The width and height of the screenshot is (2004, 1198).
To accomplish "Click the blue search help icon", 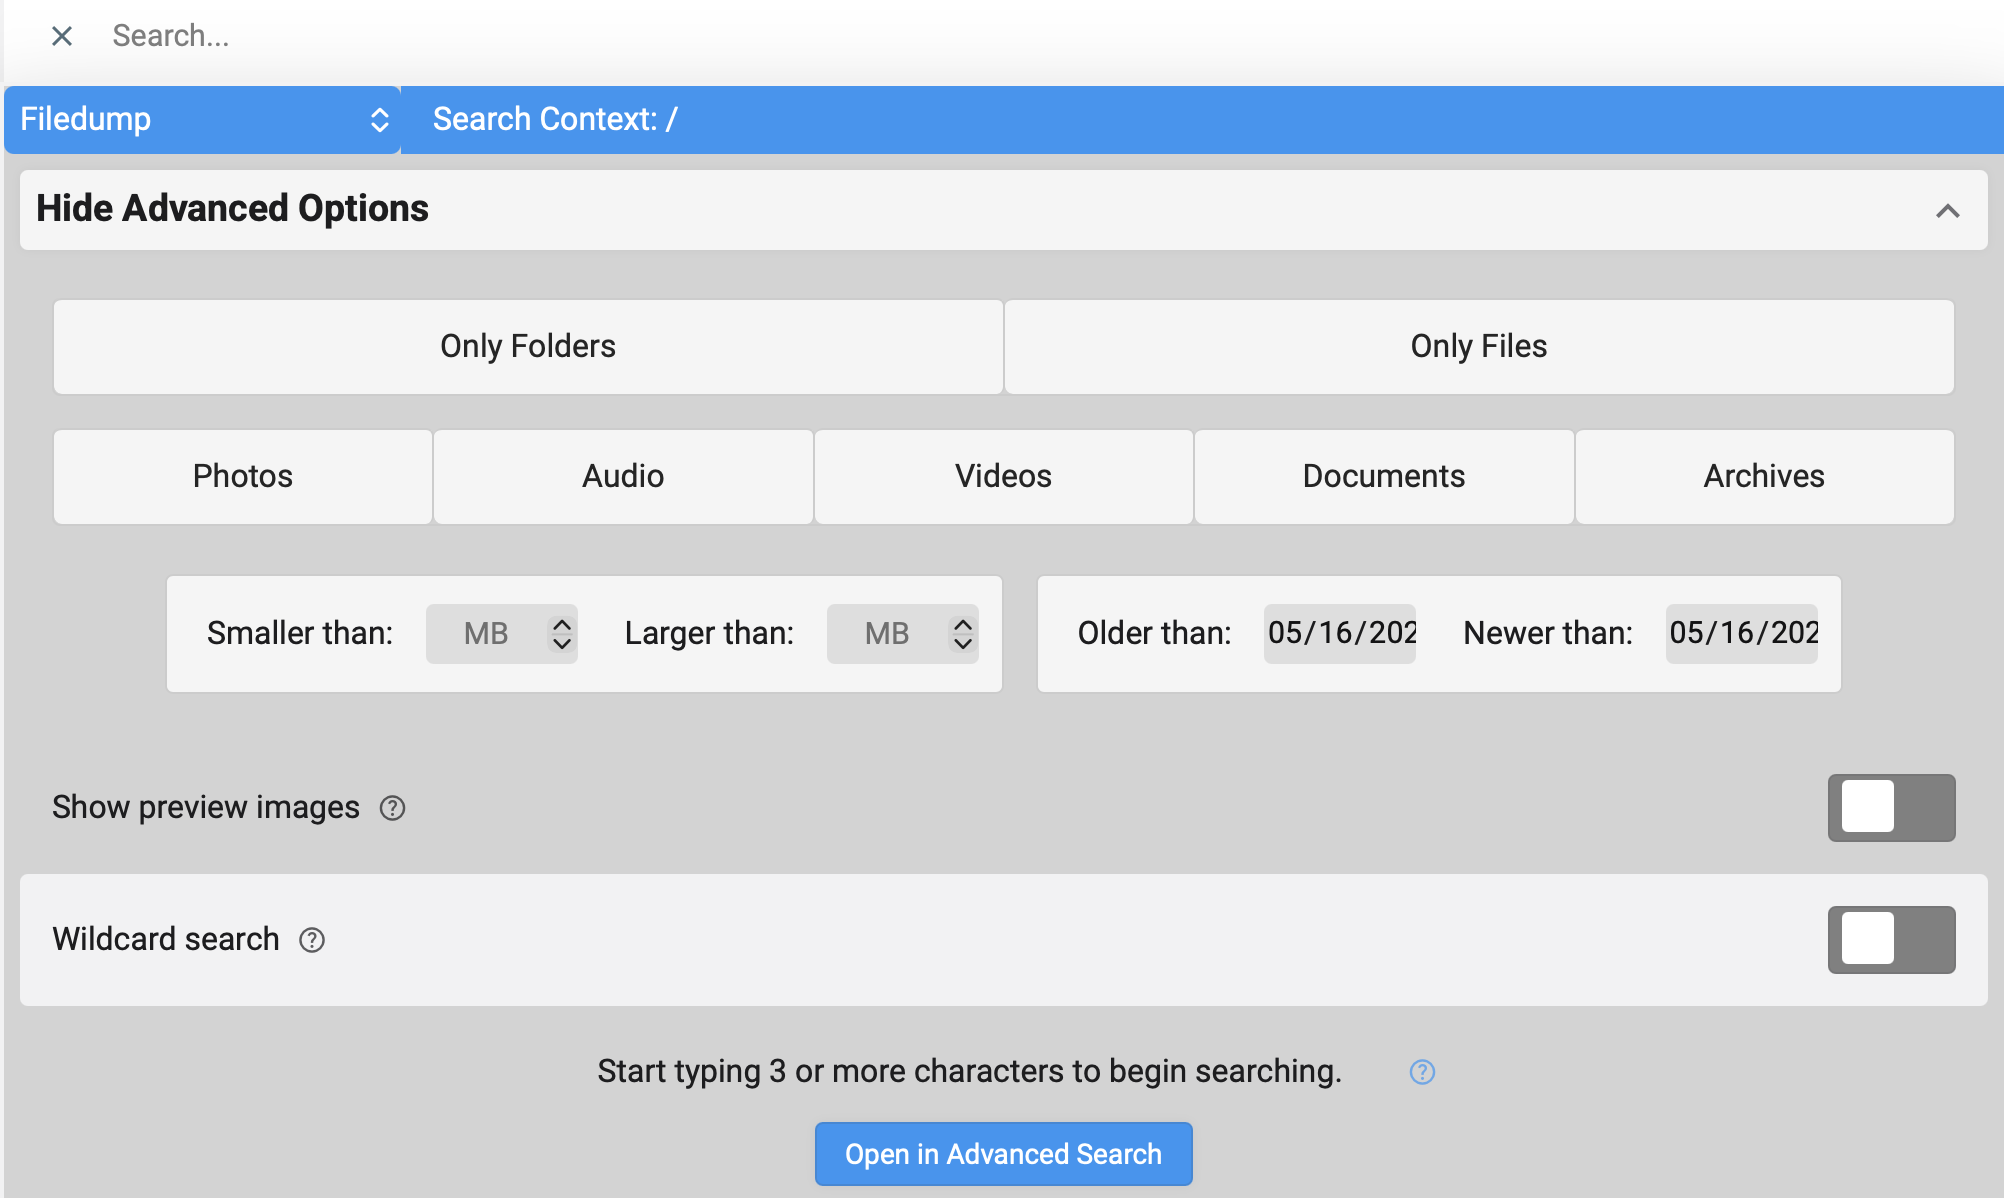I will click(1422, 1072).
